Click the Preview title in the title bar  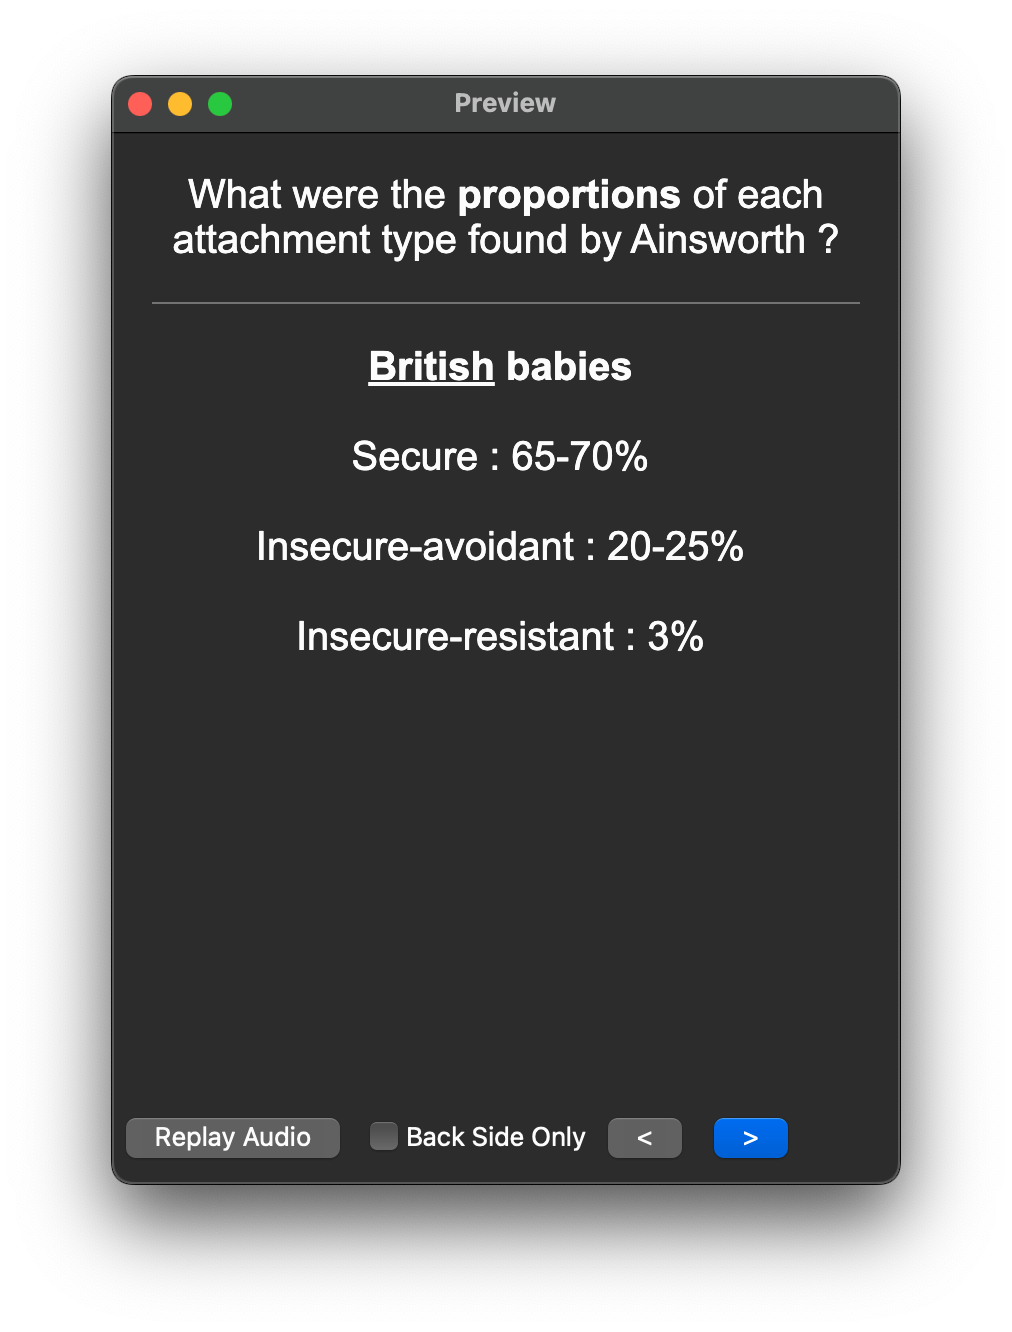pyautogui.click(x=505, y=104)
